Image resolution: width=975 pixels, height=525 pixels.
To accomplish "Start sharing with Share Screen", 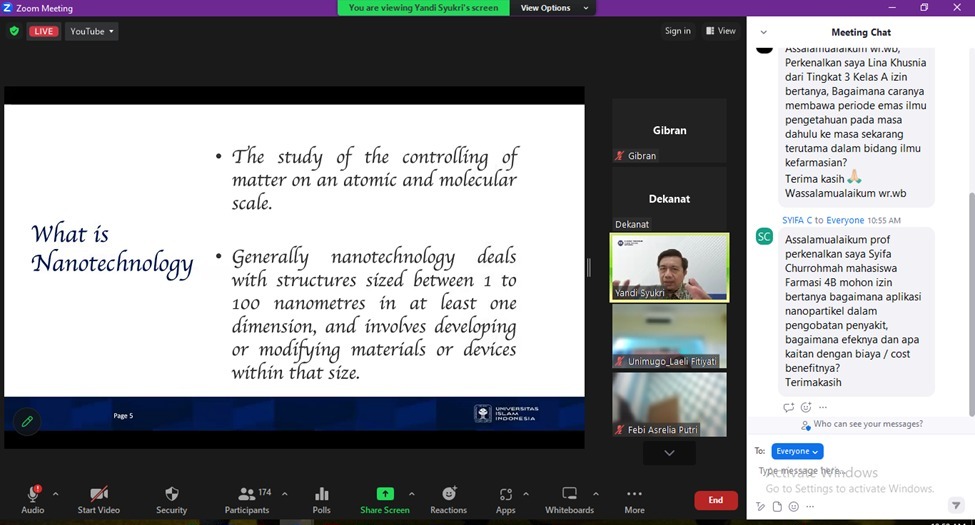I will (385, 499).
